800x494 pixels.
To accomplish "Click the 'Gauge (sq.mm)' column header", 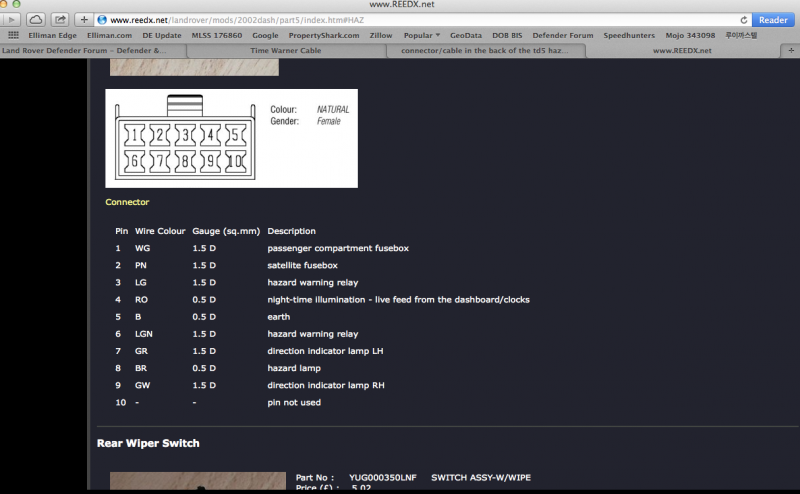I will coord(226,231).
